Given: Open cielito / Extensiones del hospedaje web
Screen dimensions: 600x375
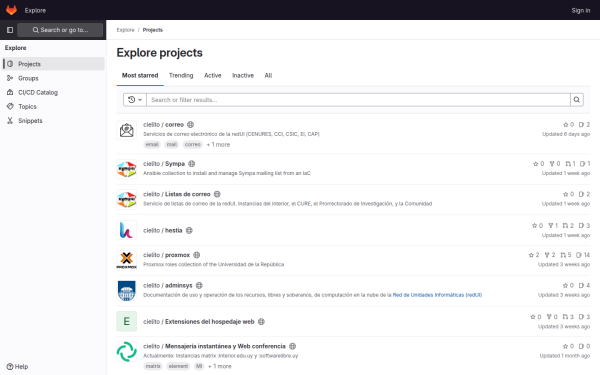Looking at the screenshot, I should (199, 321).
